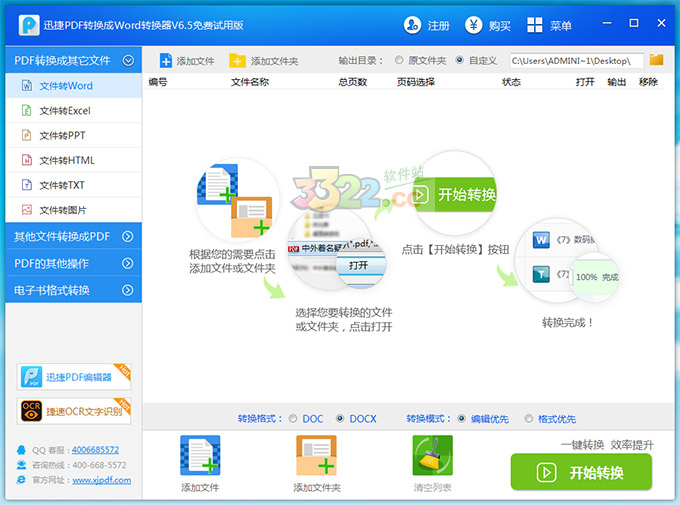Click the 移除 column header
Viewport: 680px width, 505px height.
[x=648, y=82]
